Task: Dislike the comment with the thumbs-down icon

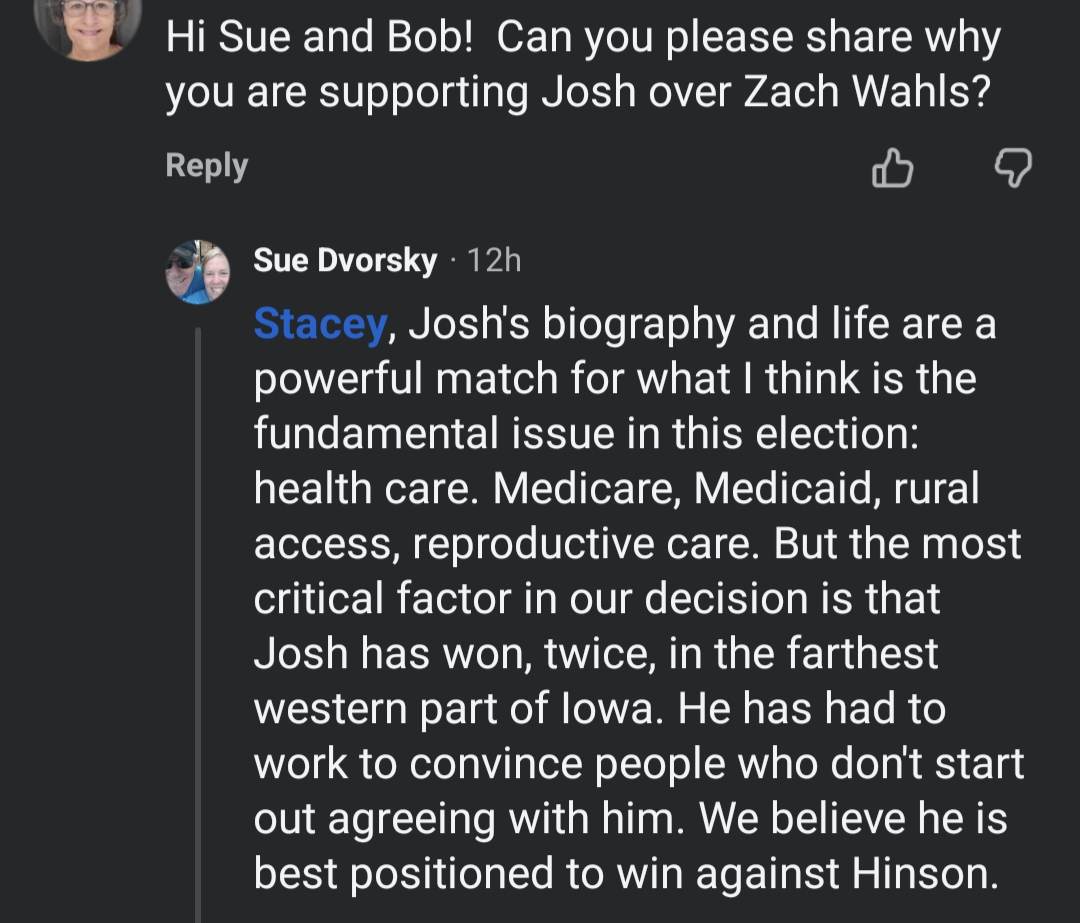Action: [1012, 168]
